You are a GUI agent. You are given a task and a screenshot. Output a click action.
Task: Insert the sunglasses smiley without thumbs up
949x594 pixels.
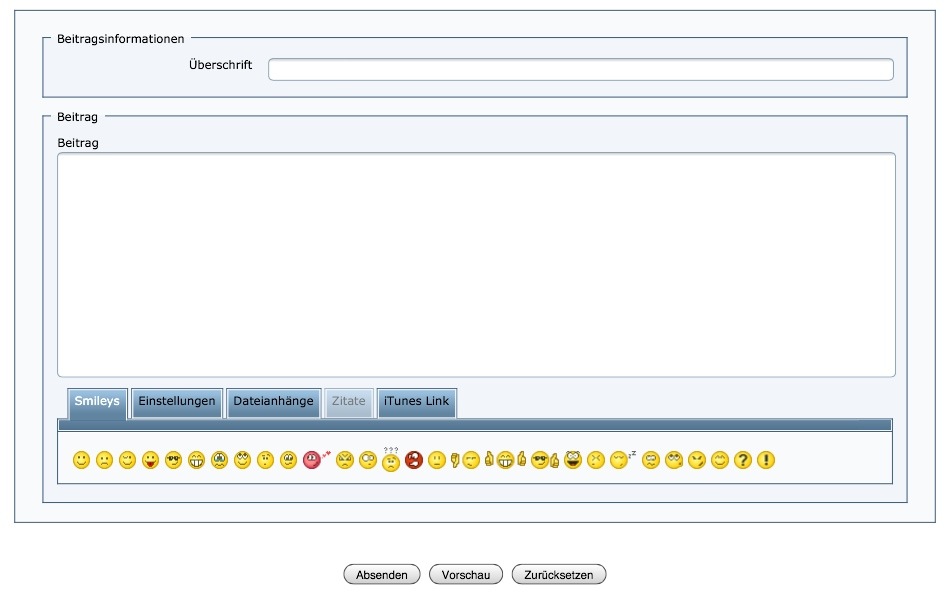(x=173, y=460)
